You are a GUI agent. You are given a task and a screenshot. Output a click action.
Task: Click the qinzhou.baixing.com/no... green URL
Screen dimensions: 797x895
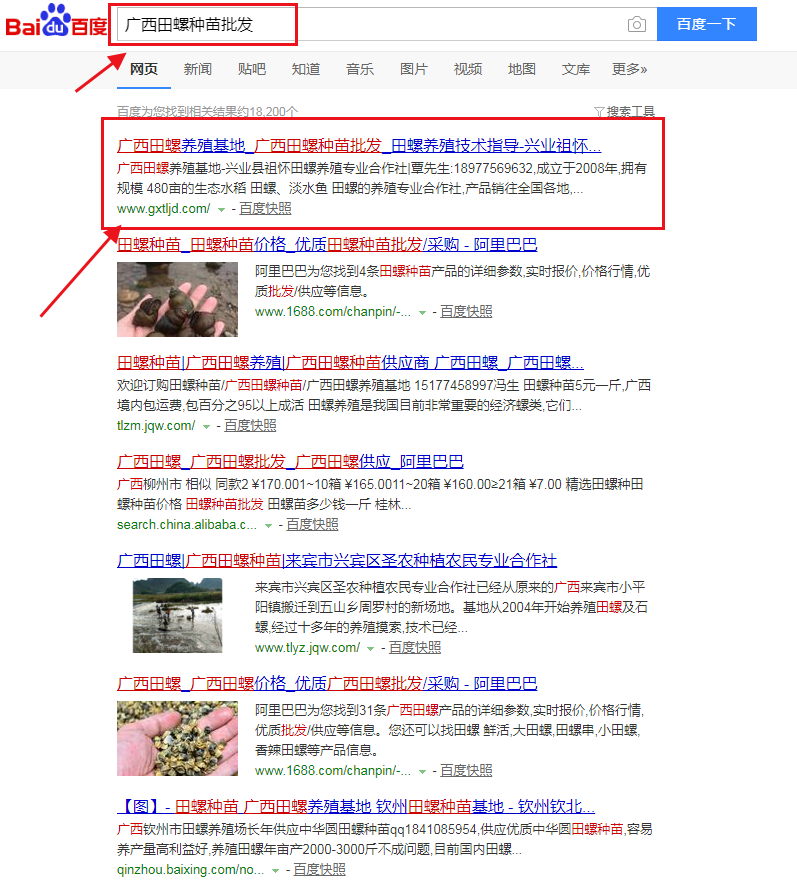coord(191,869)
